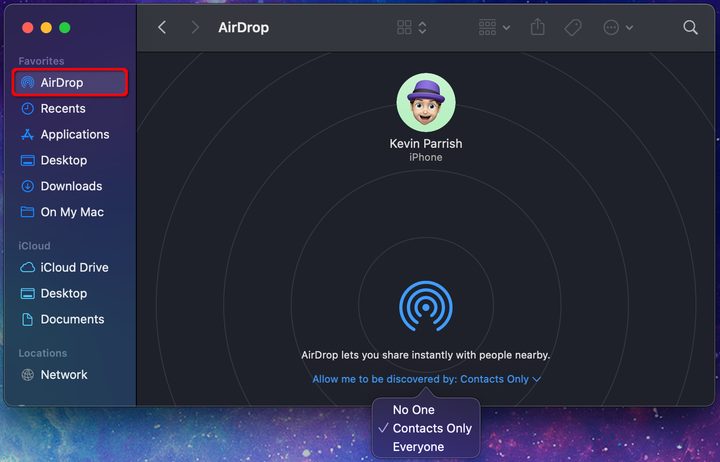Toggle the view switcher up-down arrows
The width and height of the screenshot is (720, 462).
[422, 27]
